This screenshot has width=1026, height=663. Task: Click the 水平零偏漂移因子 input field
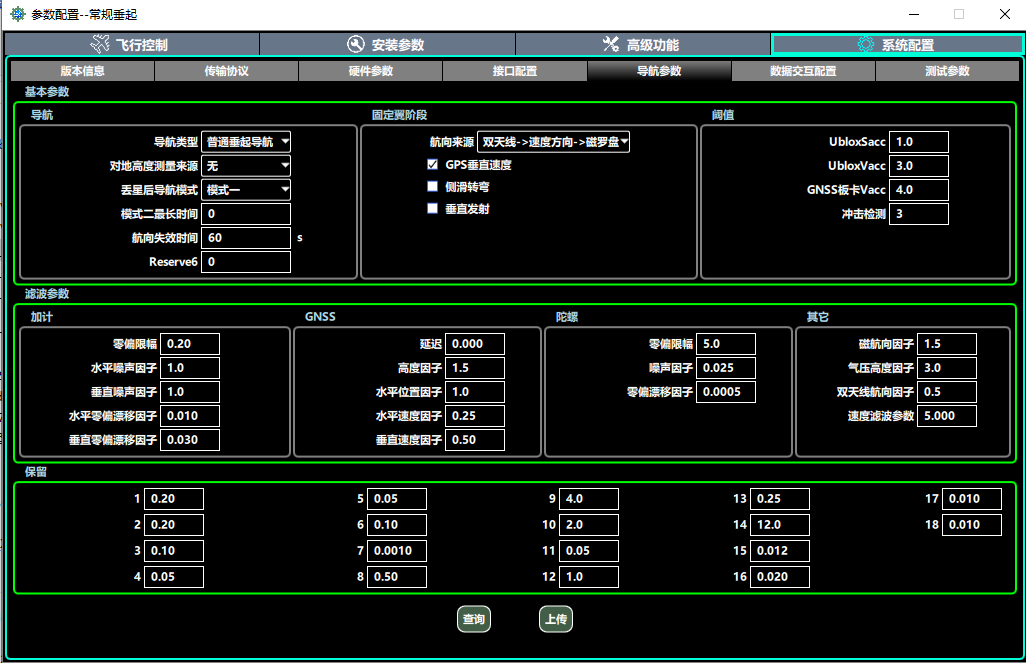pyautogui.click(x=190, y=416)
